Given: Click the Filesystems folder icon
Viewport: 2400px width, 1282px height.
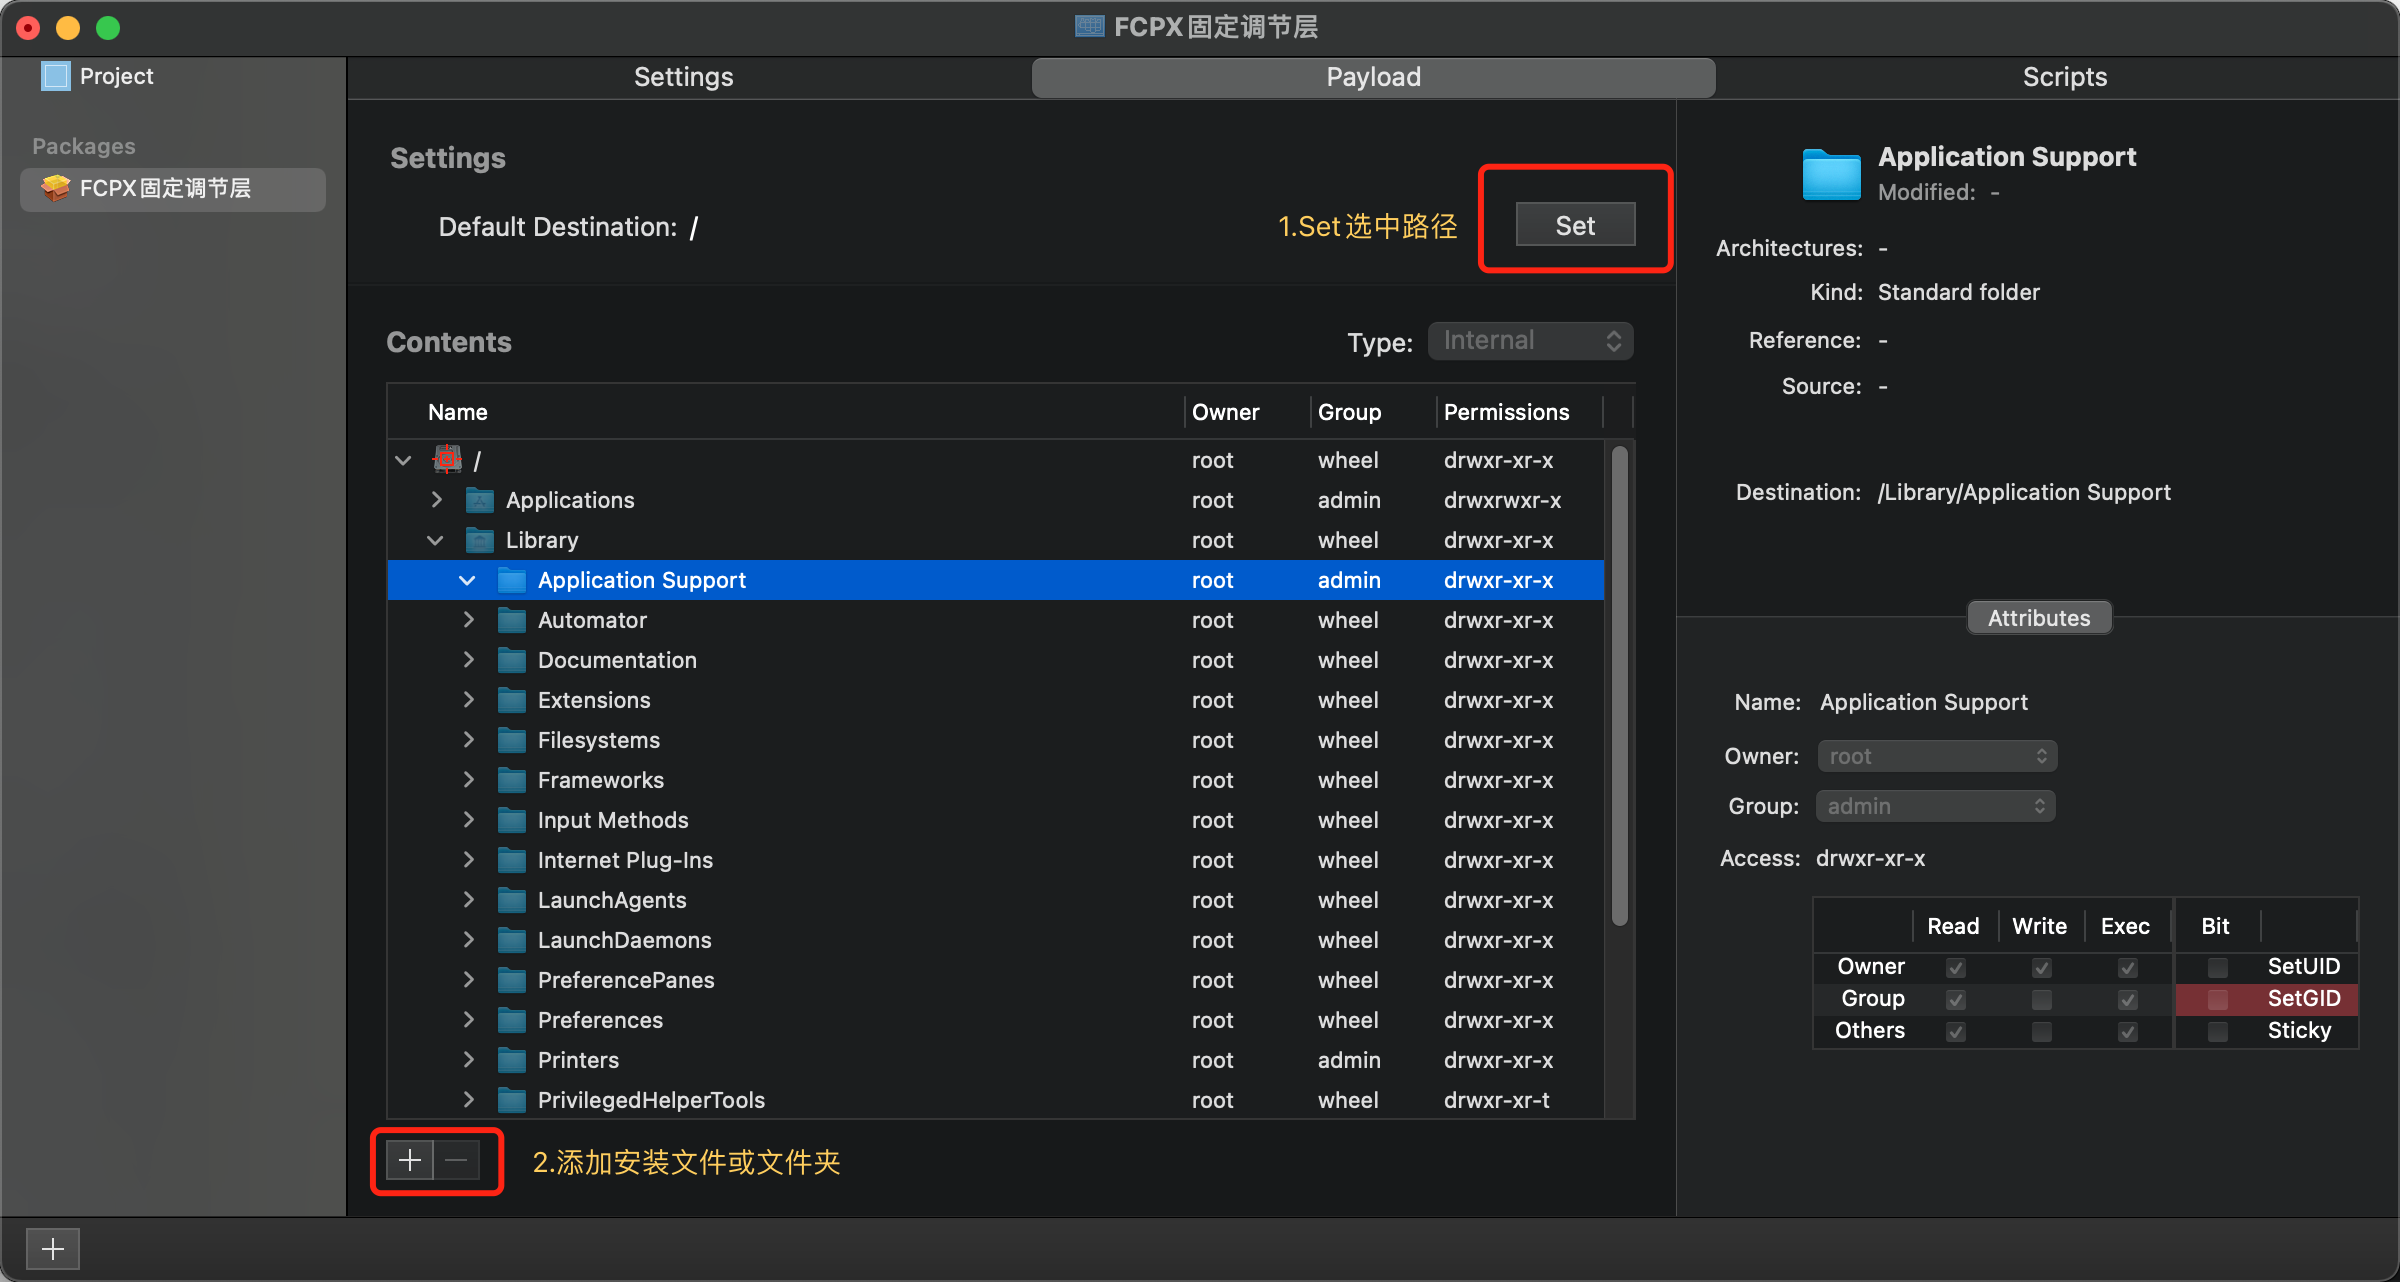Looking at the screenshot, I should pos(512,740).
